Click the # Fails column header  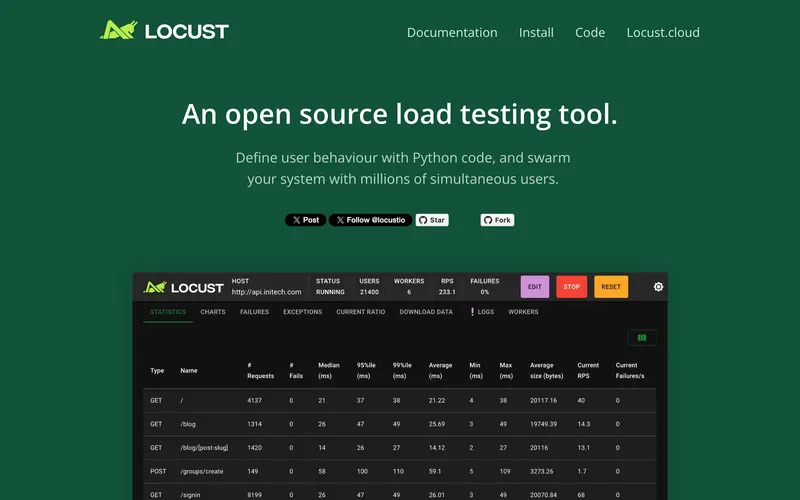point(296,370)
